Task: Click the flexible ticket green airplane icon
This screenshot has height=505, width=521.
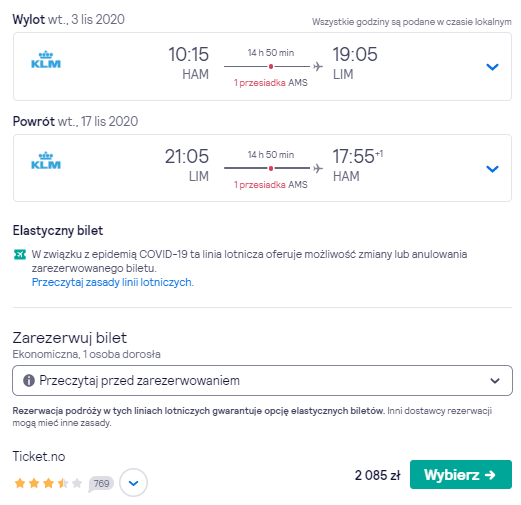Action: coord(20,255)
